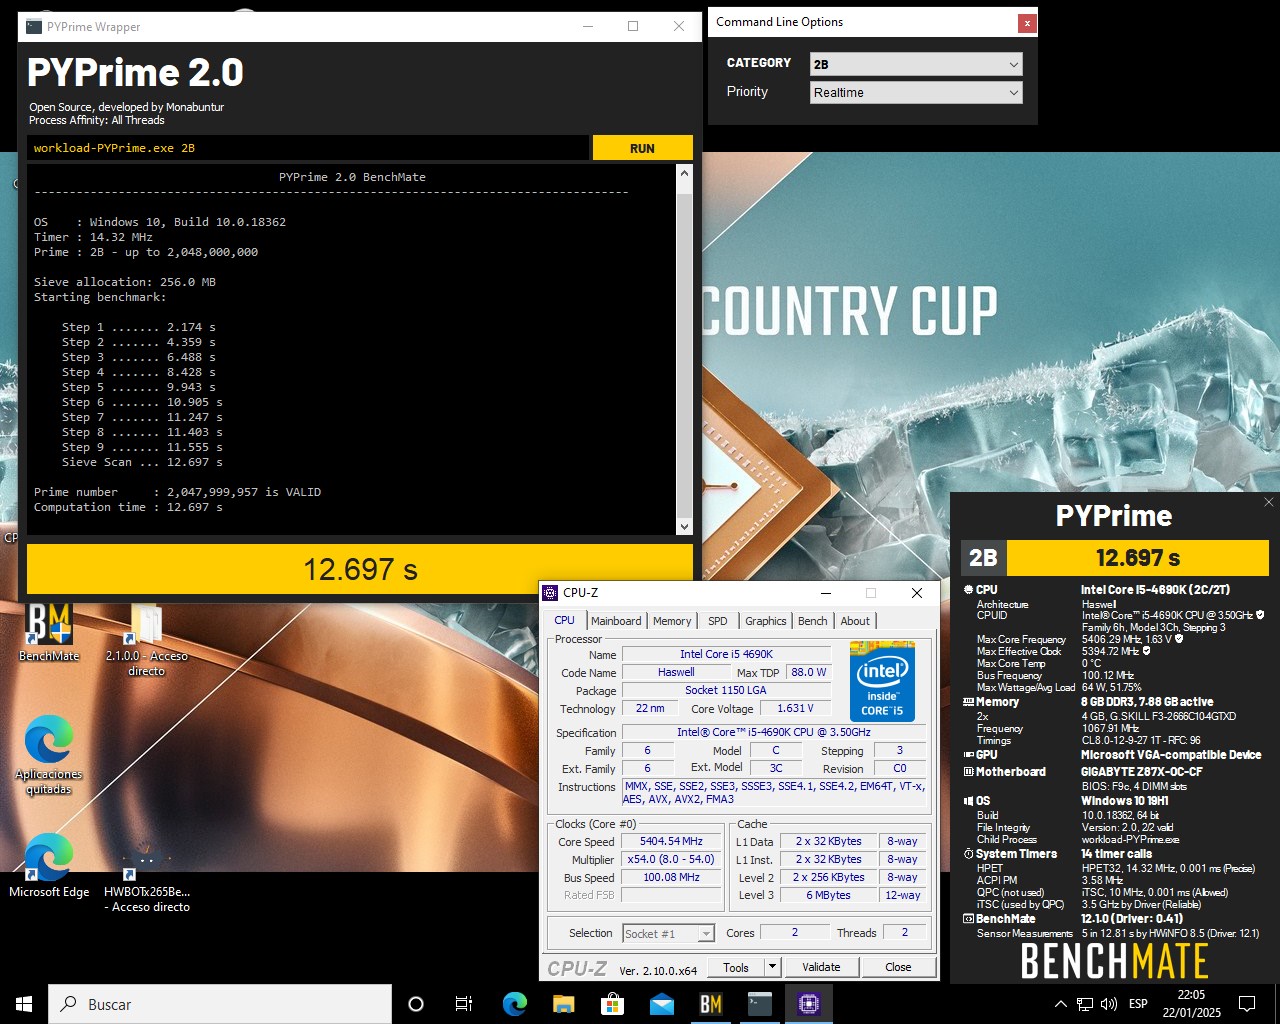This screenshot has width=1280, height=1024.
Task: Click the Tools button in CPU-Z
Action: point(736,967)
